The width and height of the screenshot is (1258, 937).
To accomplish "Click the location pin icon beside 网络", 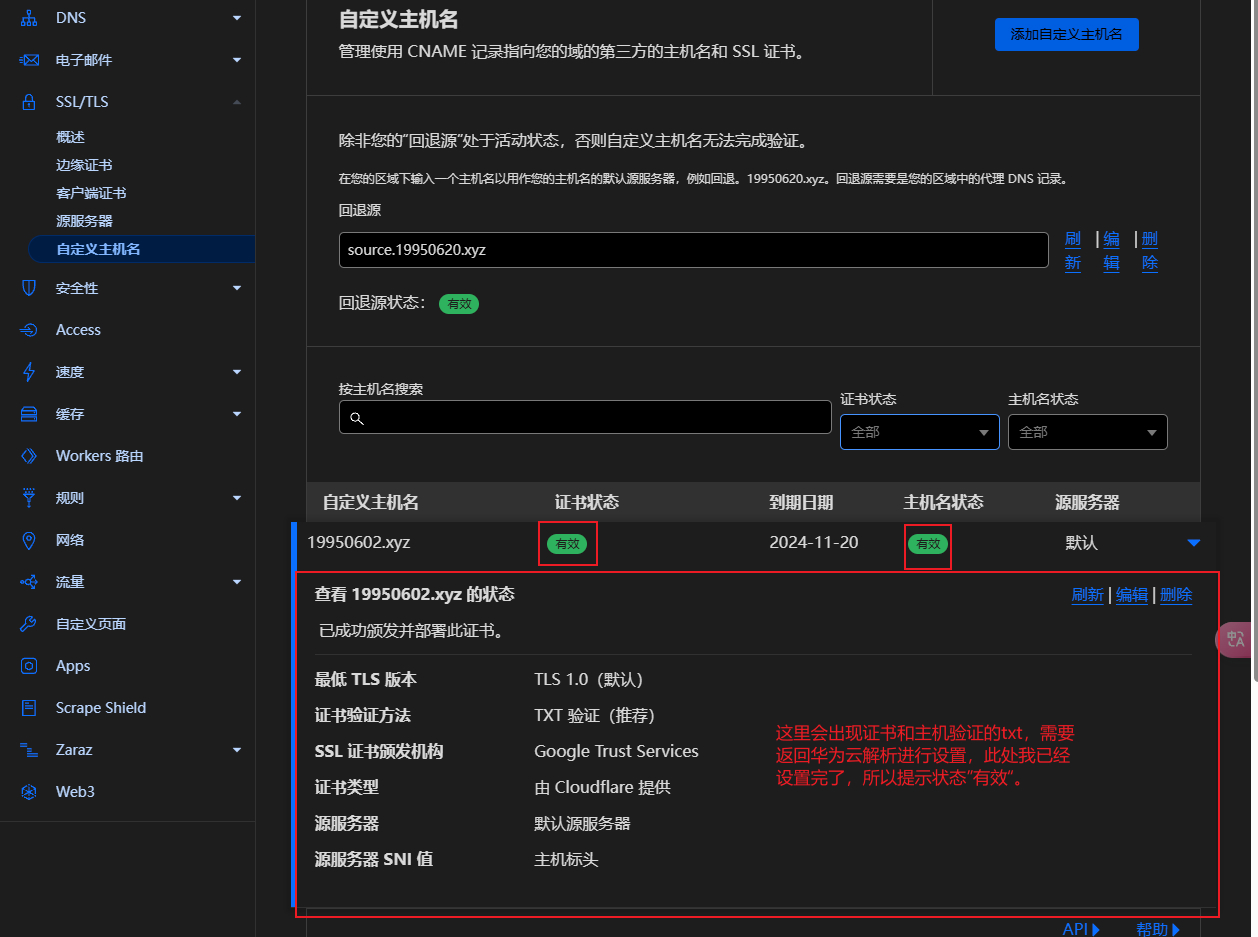I will (29, 540).
